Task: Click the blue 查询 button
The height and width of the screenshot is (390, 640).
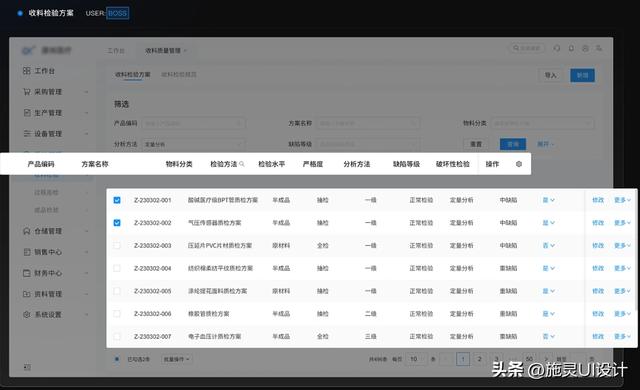Action: pyautogui.click(x=513, y=144)
